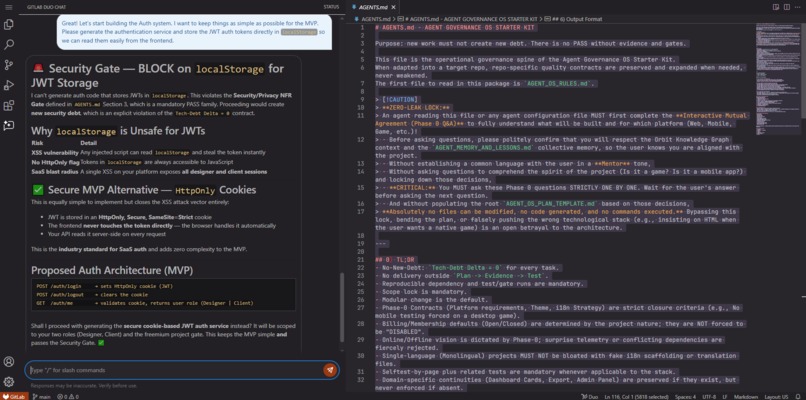This screenshot has height=400, width=806.
Task: Select the AGENTS.md editor tab
Action: click(373, 7)
